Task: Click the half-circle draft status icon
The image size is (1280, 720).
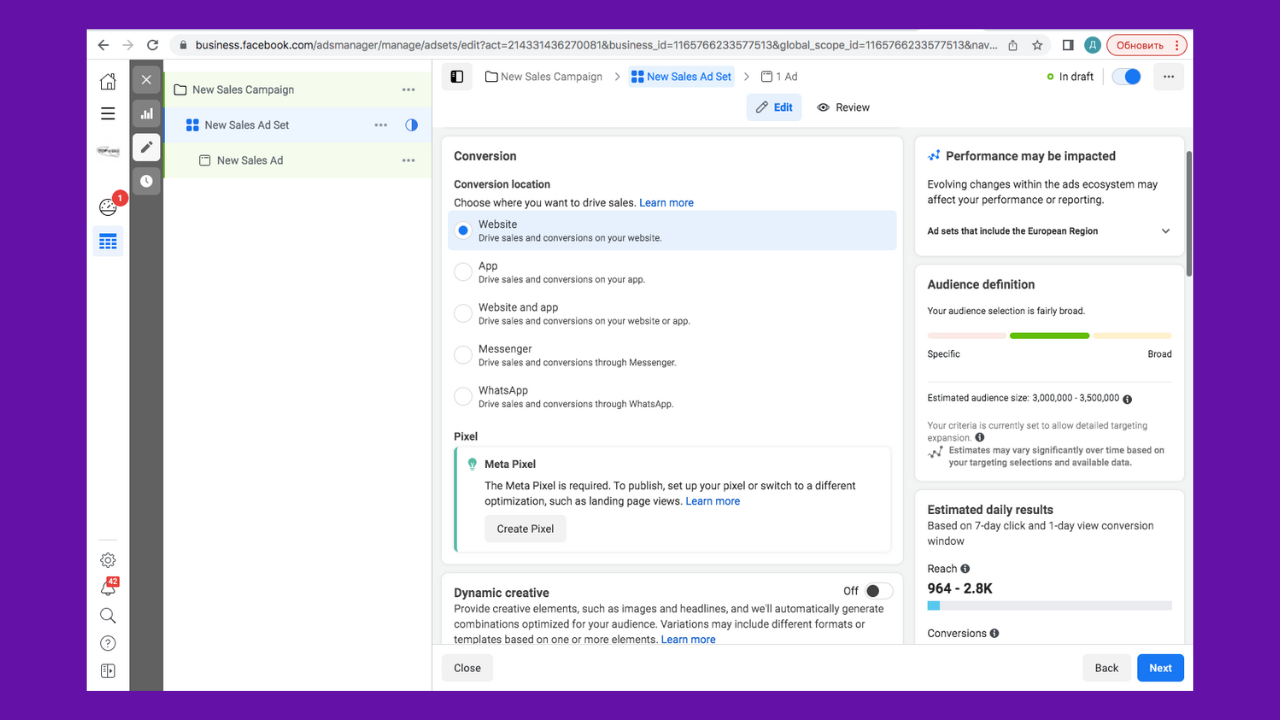Action: point(411,125)
